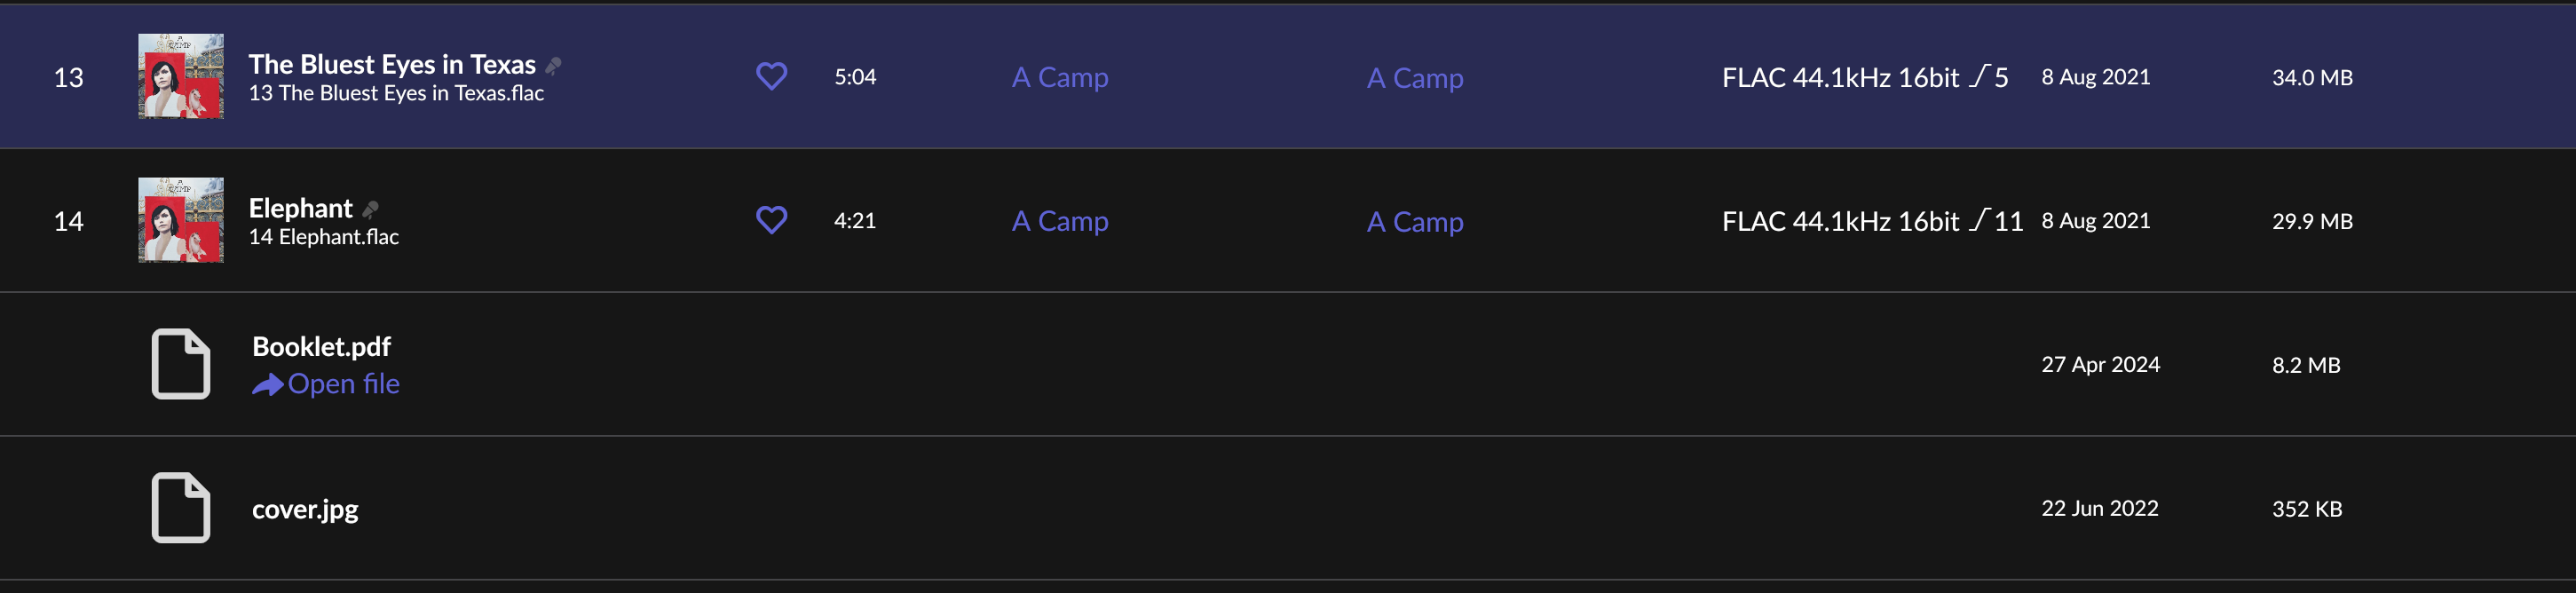Select The Bluest Eyes in Texas title
This screenshot has width=2576, height=593.
[392, 64]
